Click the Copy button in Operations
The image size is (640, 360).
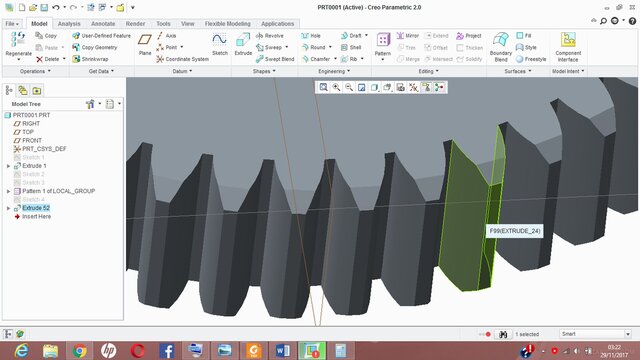click(46, 36)
